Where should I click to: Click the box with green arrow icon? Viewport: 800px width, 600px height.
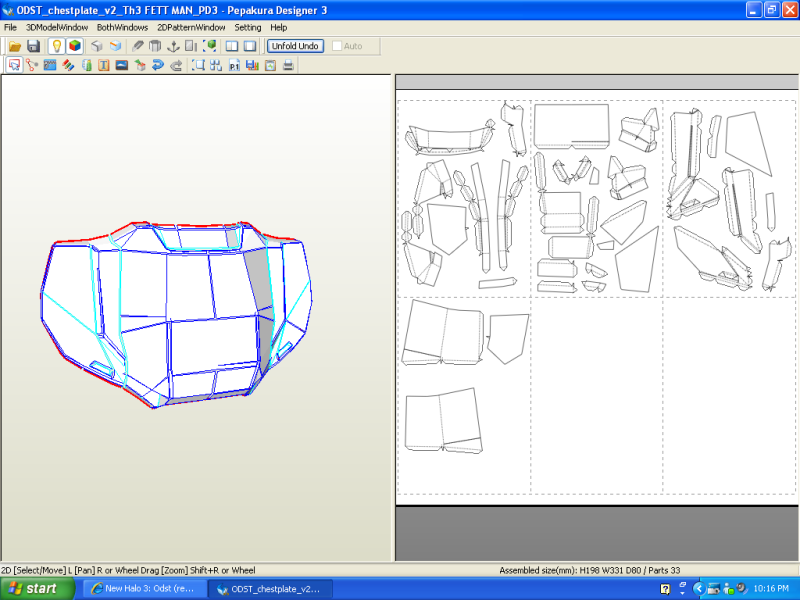click(140, 65)
